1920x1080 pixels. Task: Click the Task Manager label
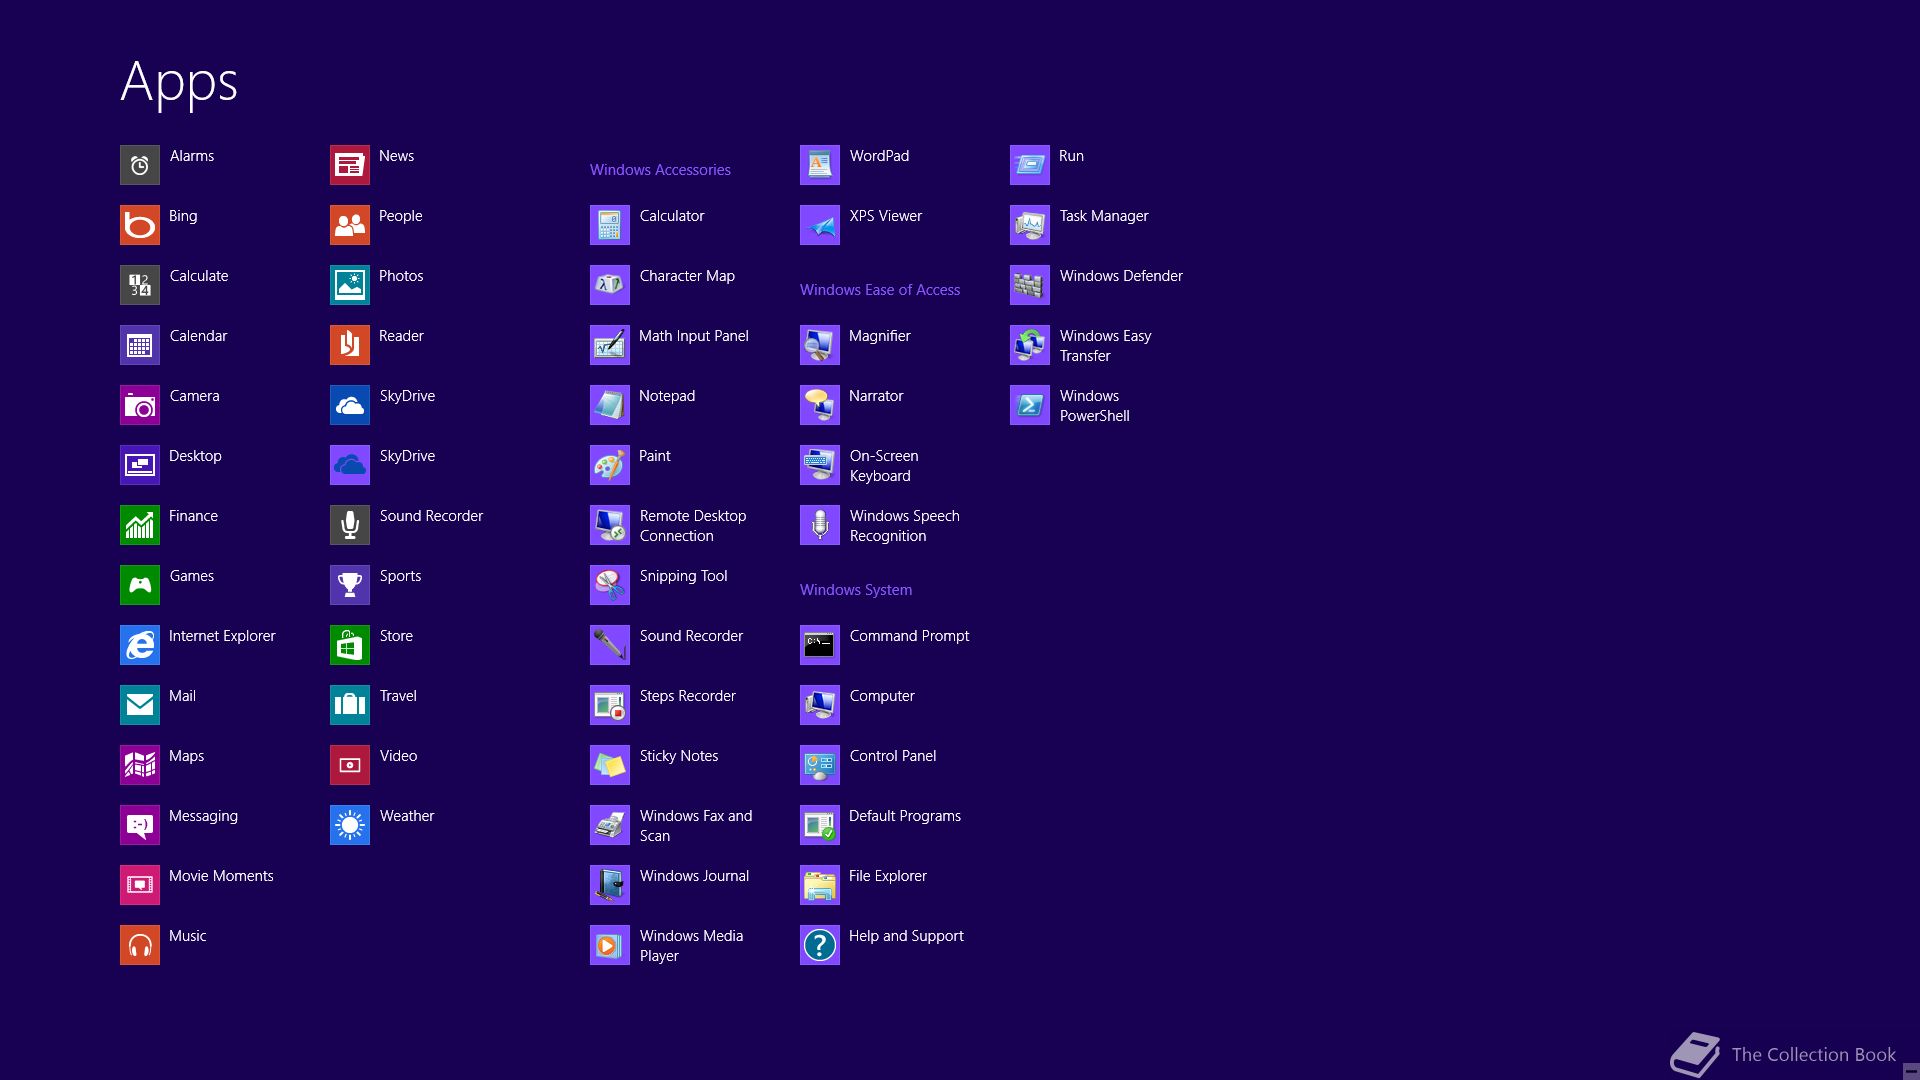point(1104,216)
